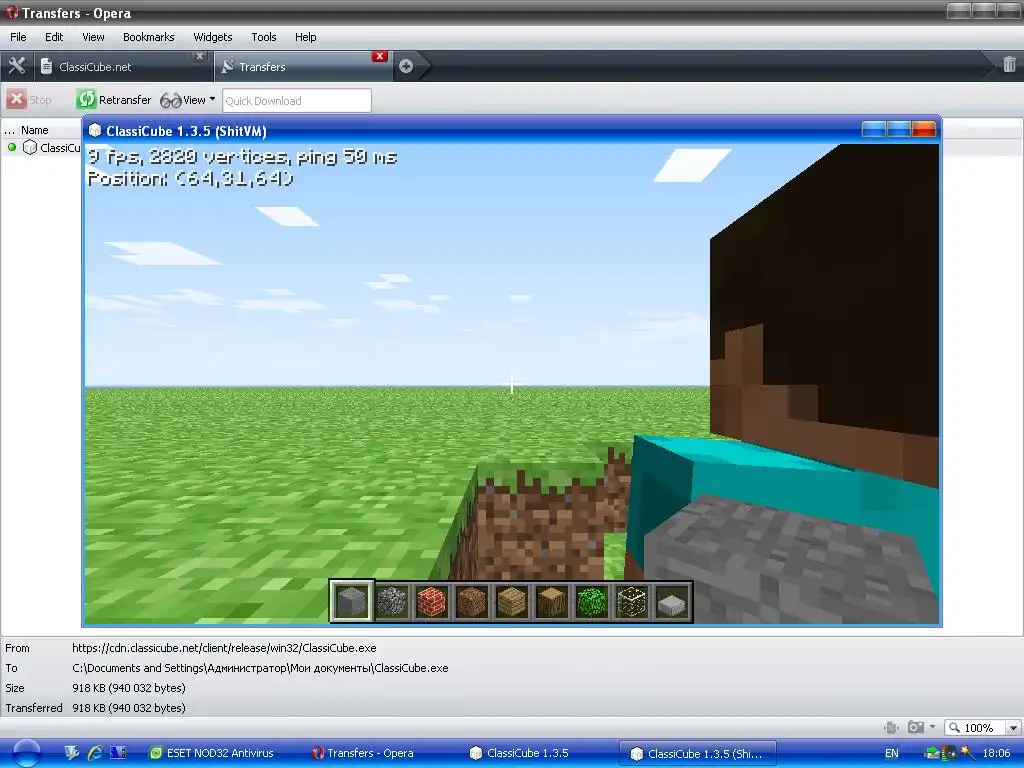The height and width of the screenshot is (768, 1024).
Task: Open the zoom 100% dropdown arrow
Action: point(1013,728)
